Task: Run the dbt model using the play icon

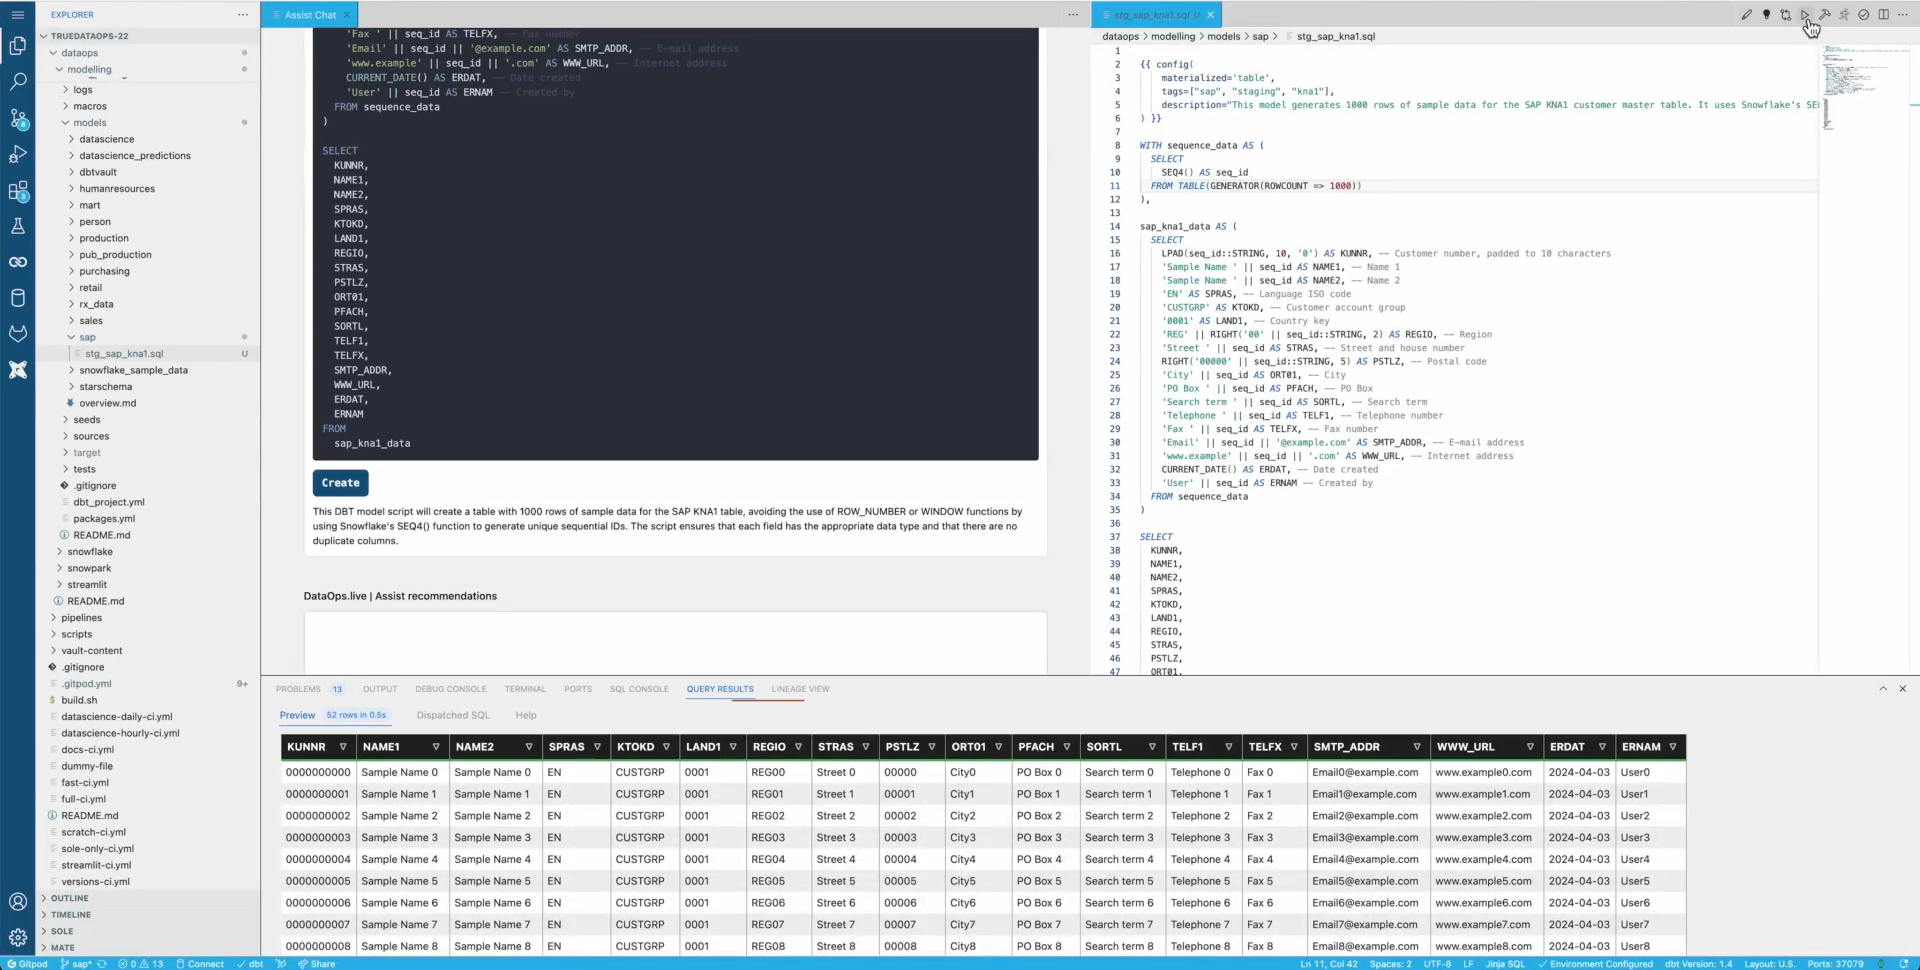Action: (1806, 15)
